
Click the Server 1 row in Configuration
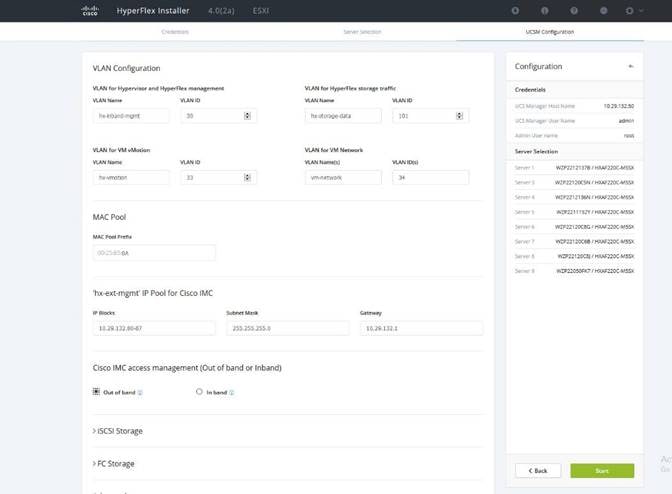tap(574, 168)
